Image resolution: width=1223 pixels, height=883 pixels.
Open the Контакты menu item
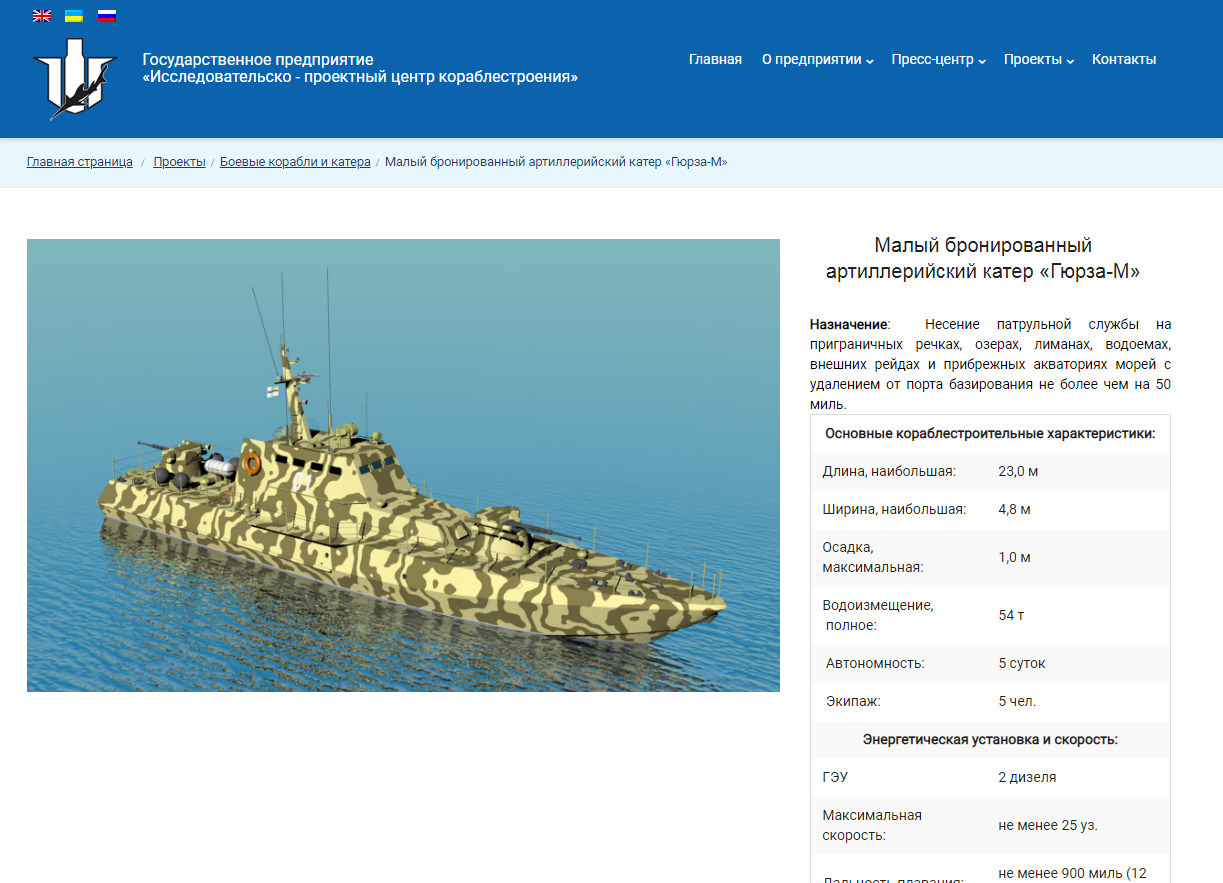(1124, 59)
